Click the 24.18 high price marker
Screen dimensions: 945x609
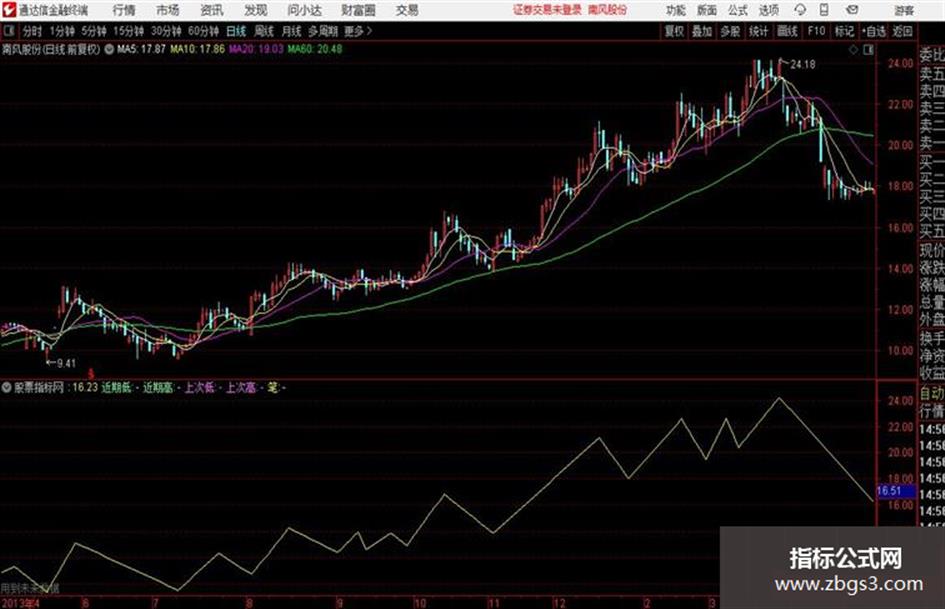[803, 64]
